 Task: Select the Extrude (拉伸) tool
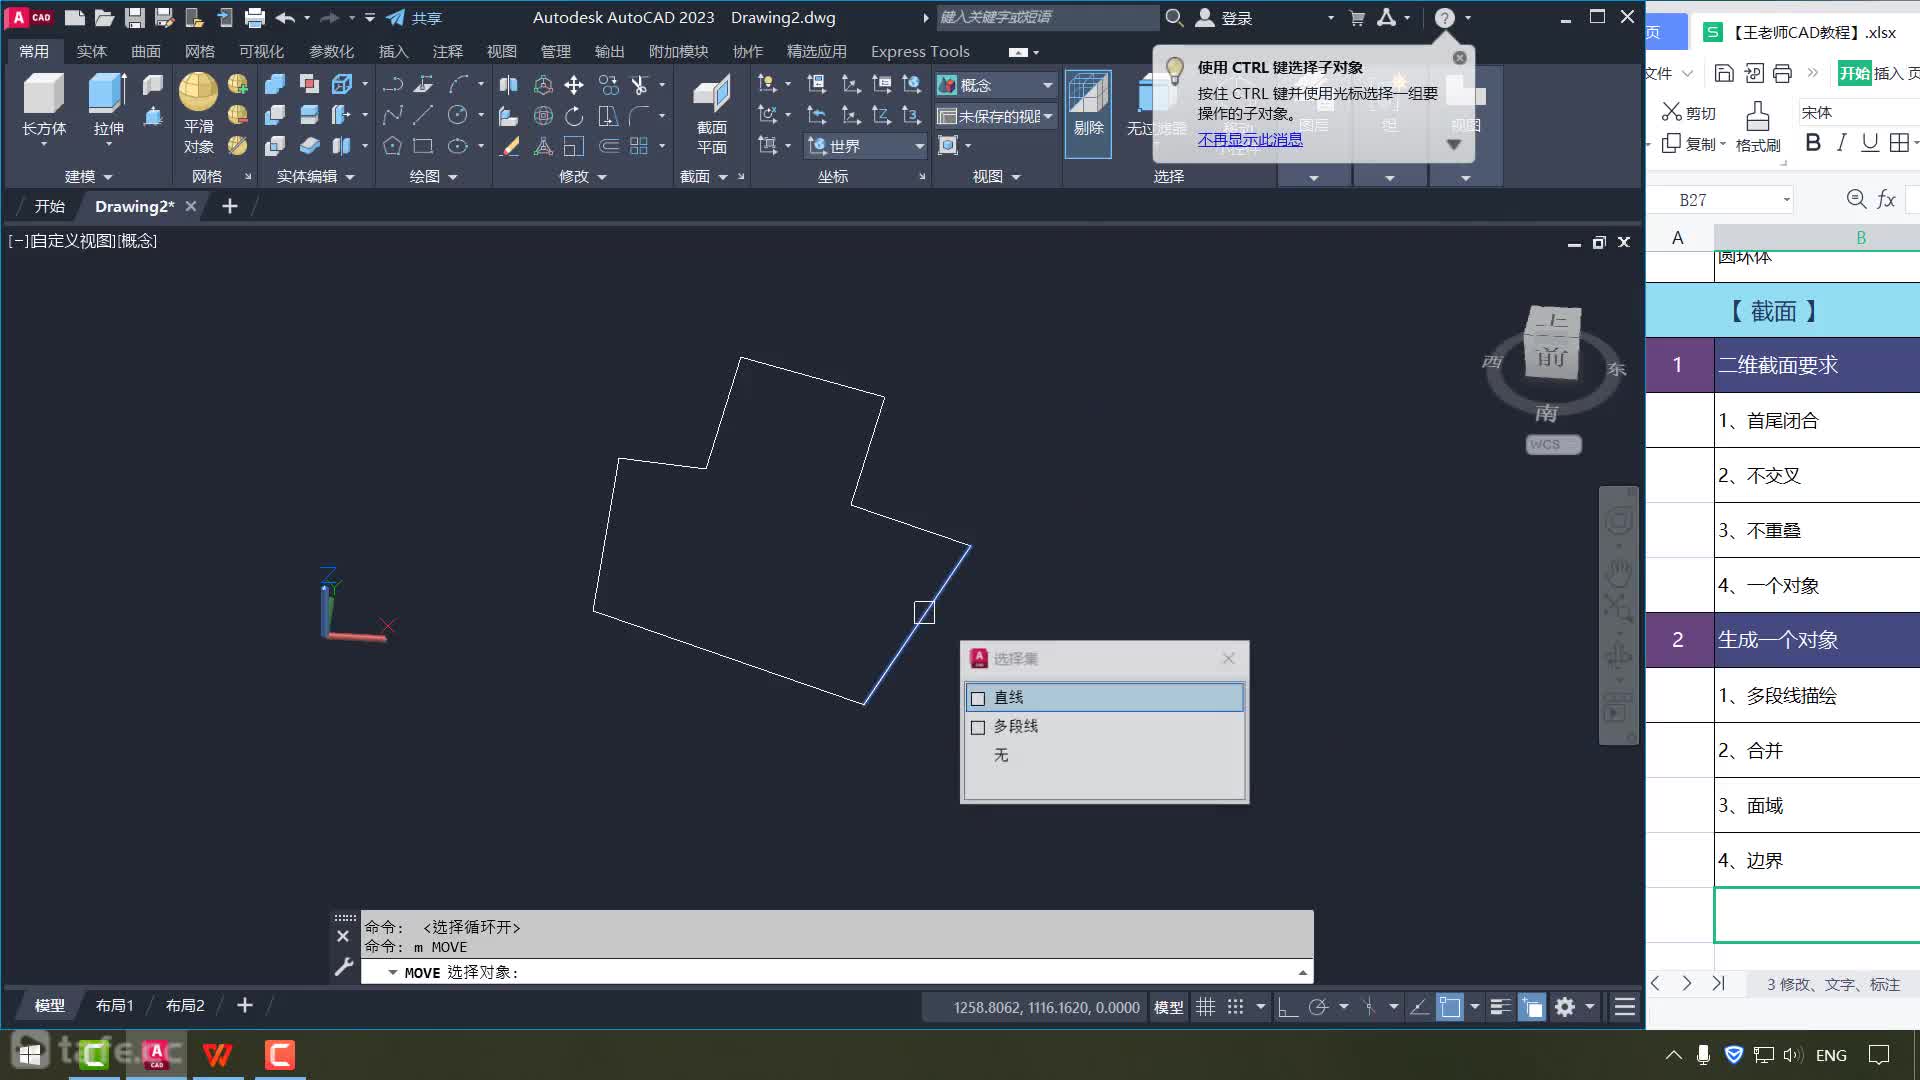pos(108,103)
